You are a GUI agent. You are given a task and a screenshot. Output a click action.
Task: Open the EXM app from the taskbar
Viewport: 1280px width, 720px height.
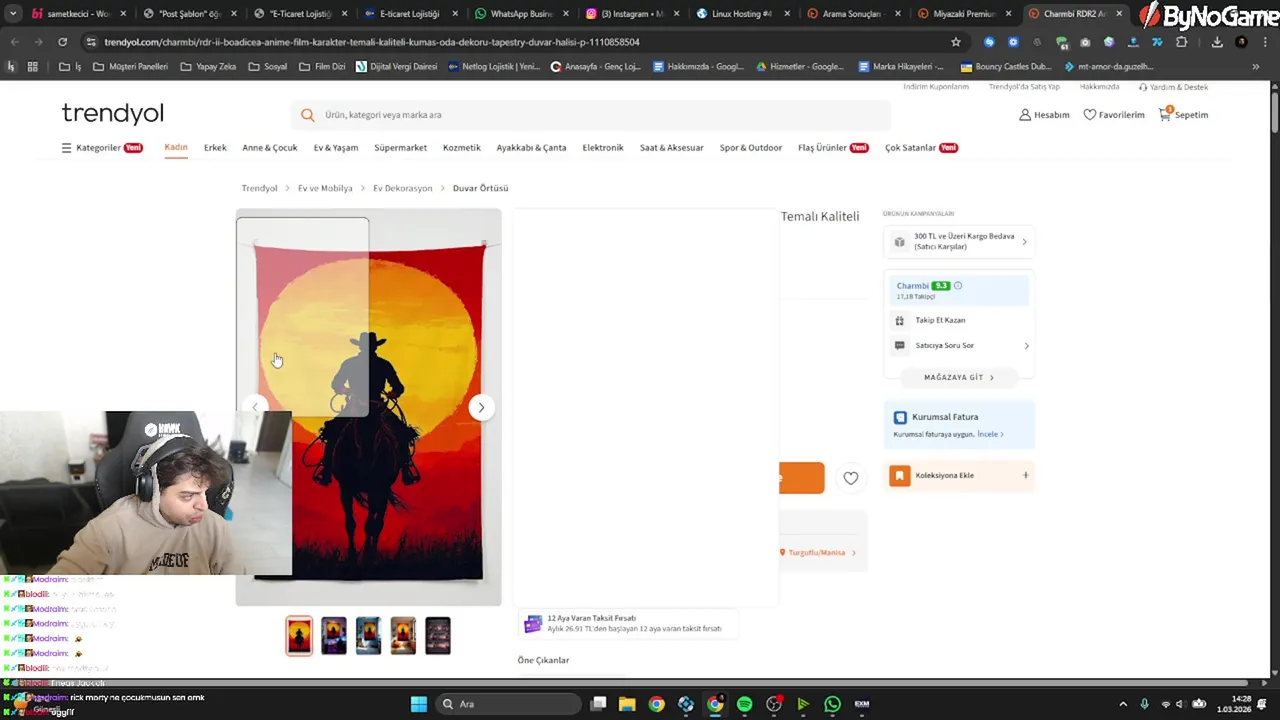861,704
